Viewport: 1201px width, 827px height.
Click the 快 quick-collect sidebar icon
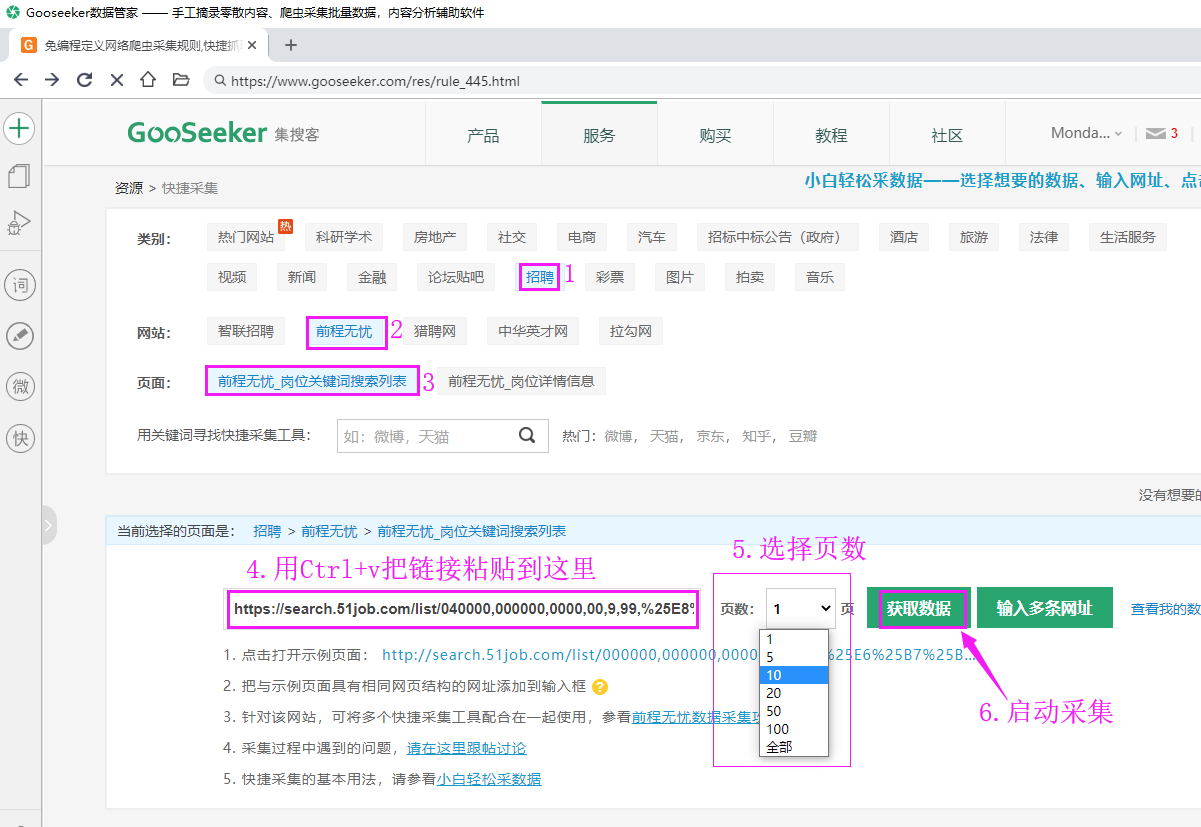pyautogui.click(x=20, y=437)
